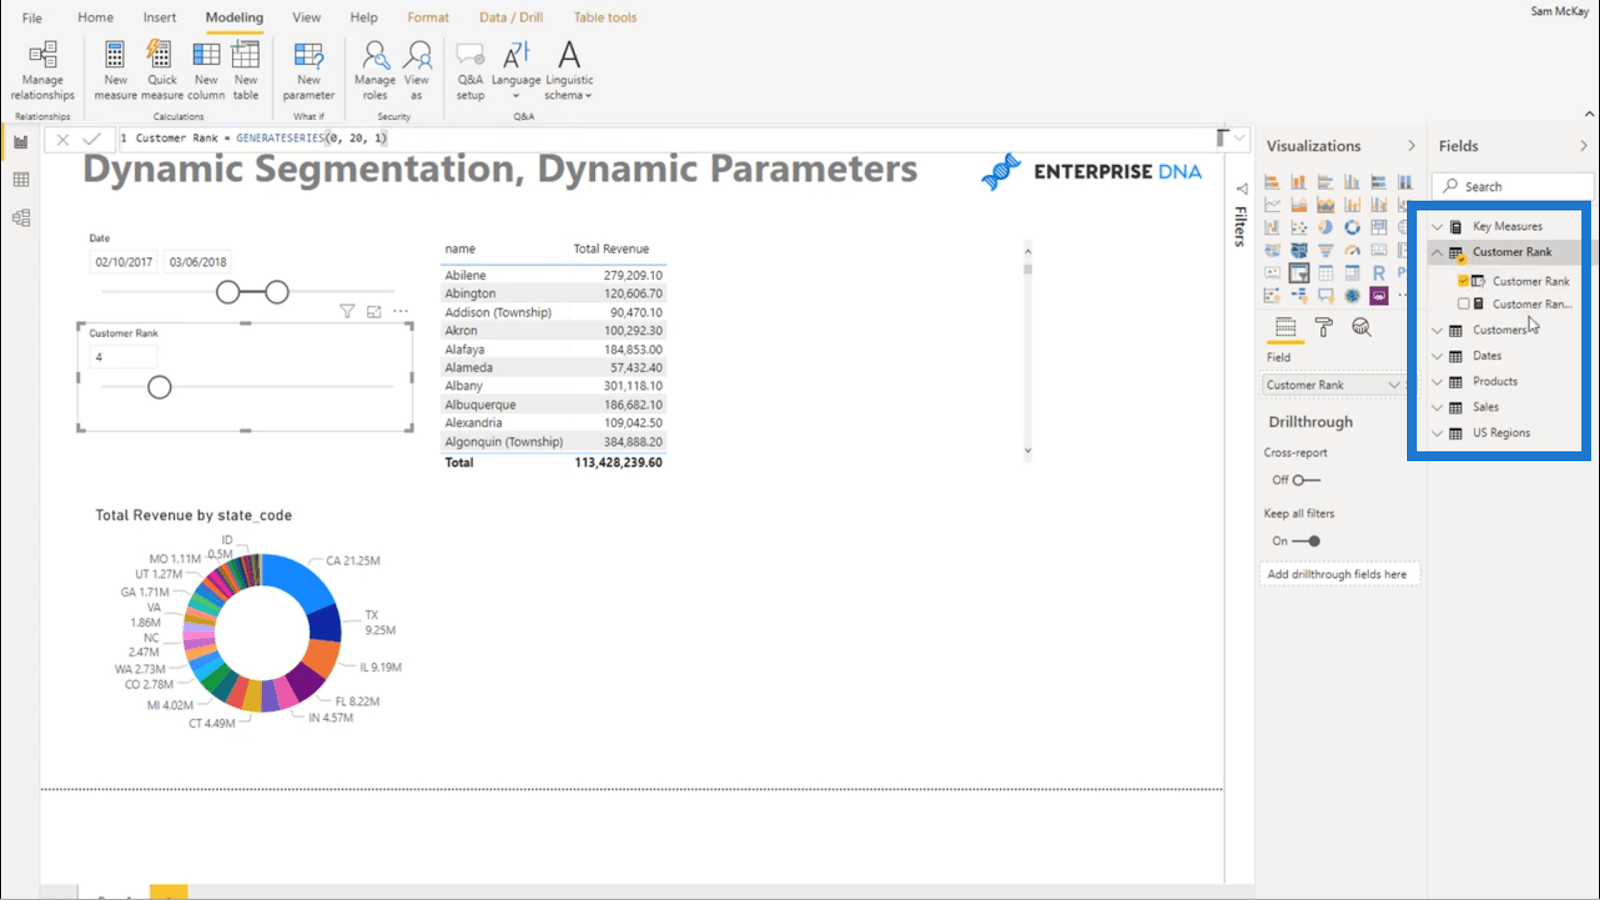Expand the Sales table

(1437, 407)
